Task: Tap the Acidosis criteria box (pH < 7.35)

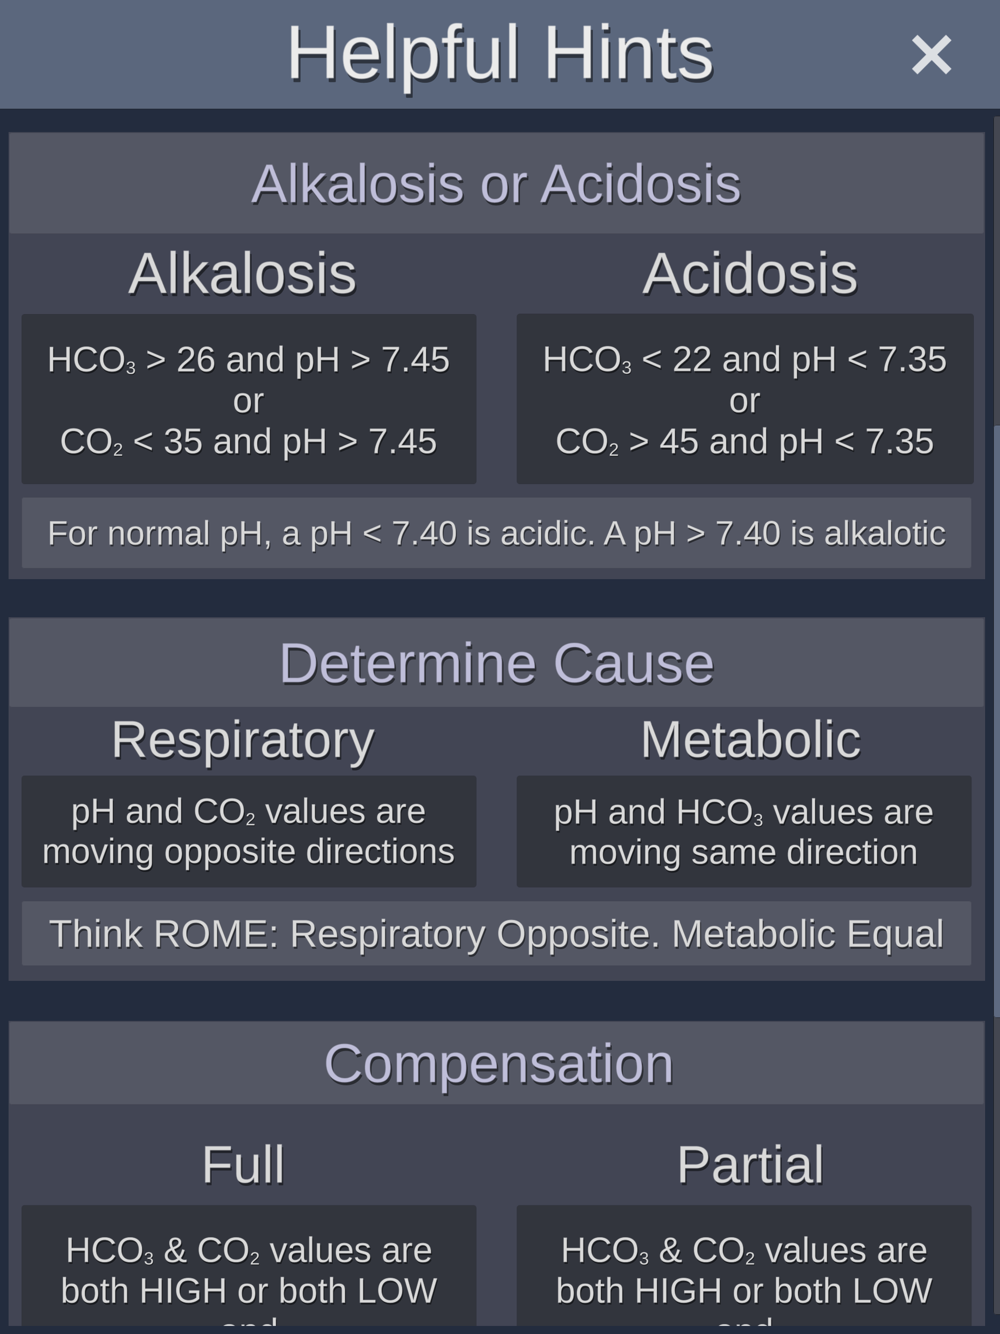Action: coord(744,400)
